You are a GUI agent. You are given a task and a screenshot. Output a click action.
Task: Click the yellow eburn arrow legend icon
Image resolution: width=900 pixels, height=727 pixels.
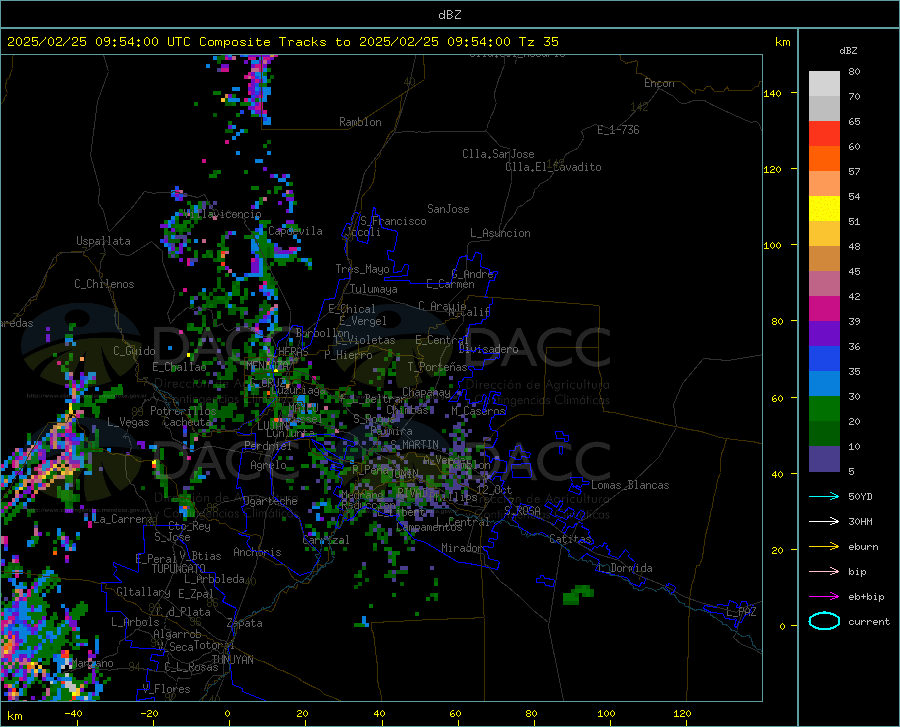click(824, 547)
